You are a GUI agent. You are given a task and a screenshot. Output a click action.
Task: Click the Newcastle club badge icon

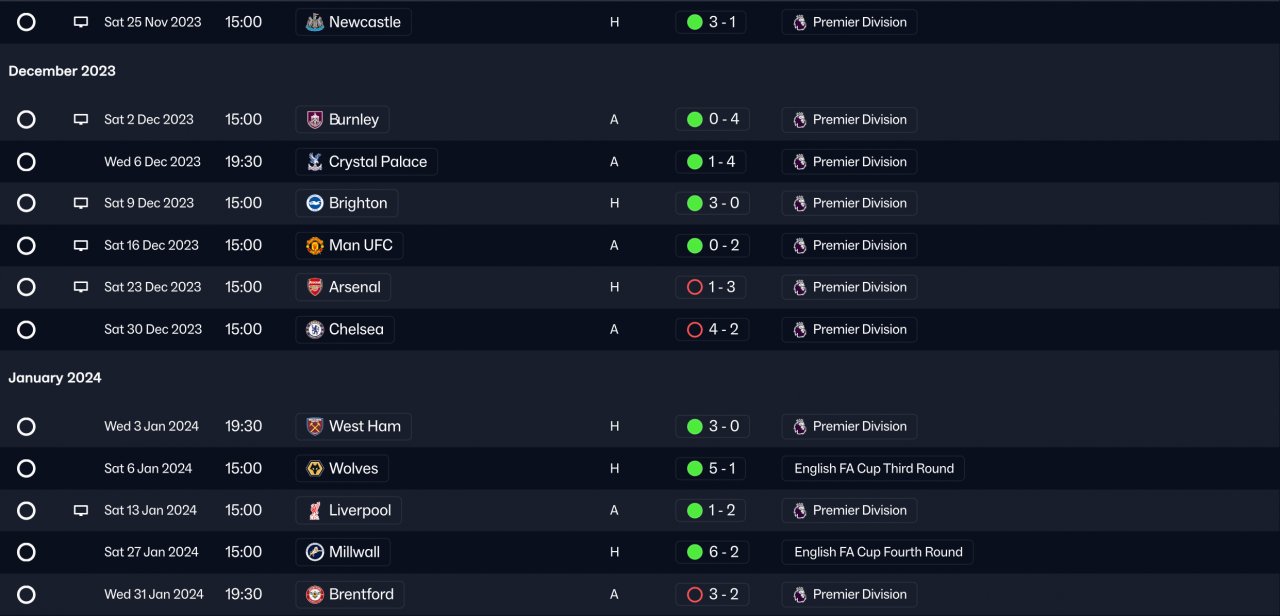pyautogui.click(x=314, y=22)
